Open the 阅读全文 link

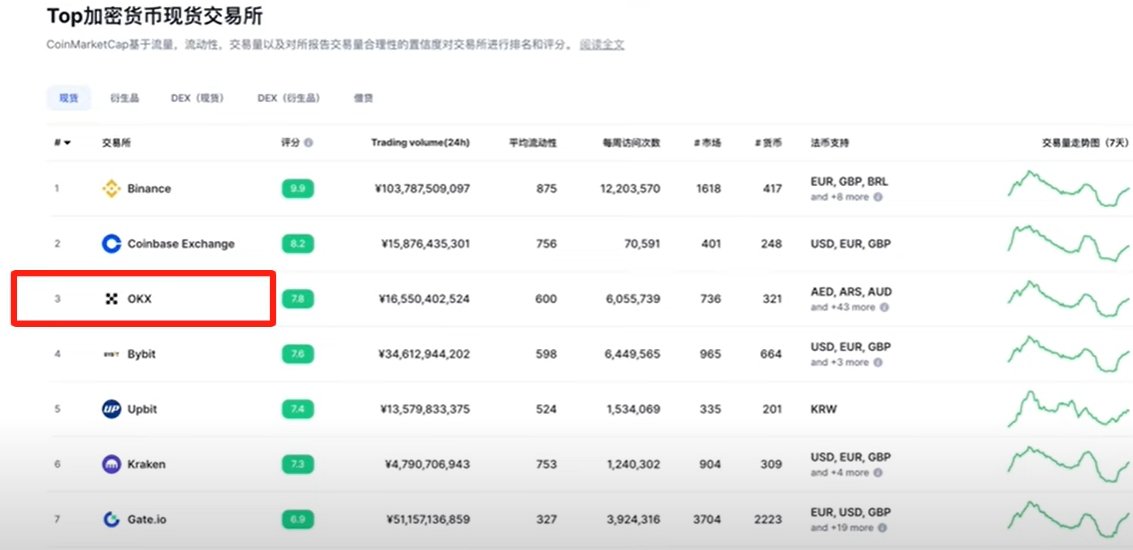602,45
